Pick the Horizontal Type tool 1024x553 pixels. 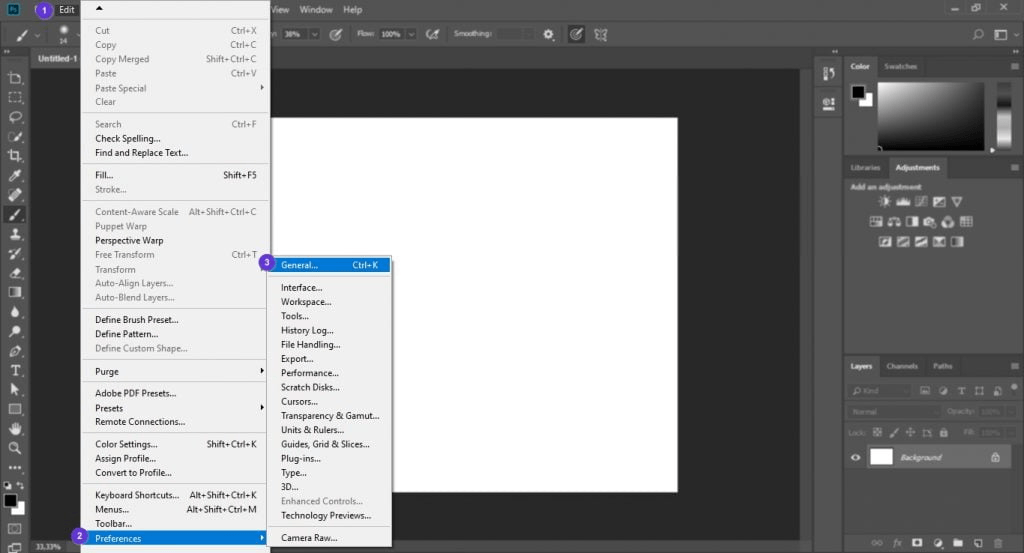pyautogui.click(x=15, y=370)
